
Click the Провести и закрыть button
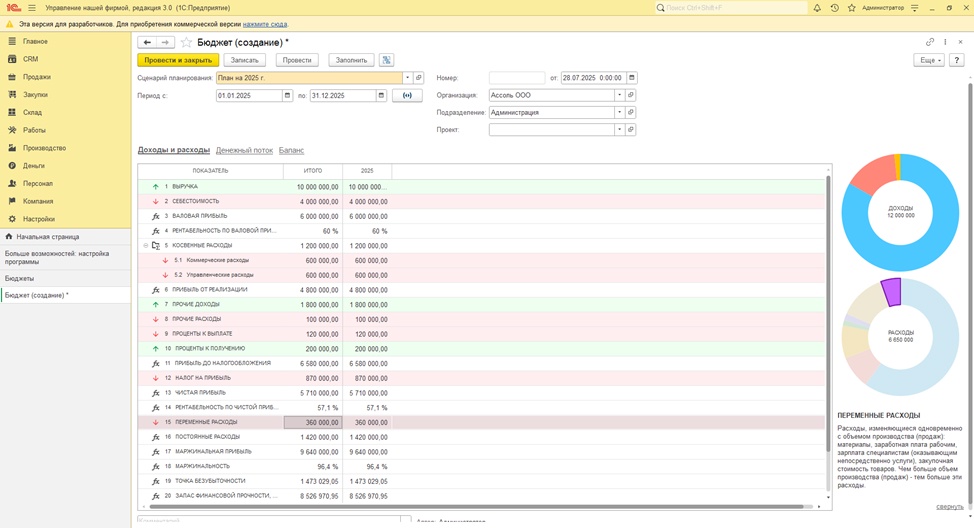click(178, 60)
